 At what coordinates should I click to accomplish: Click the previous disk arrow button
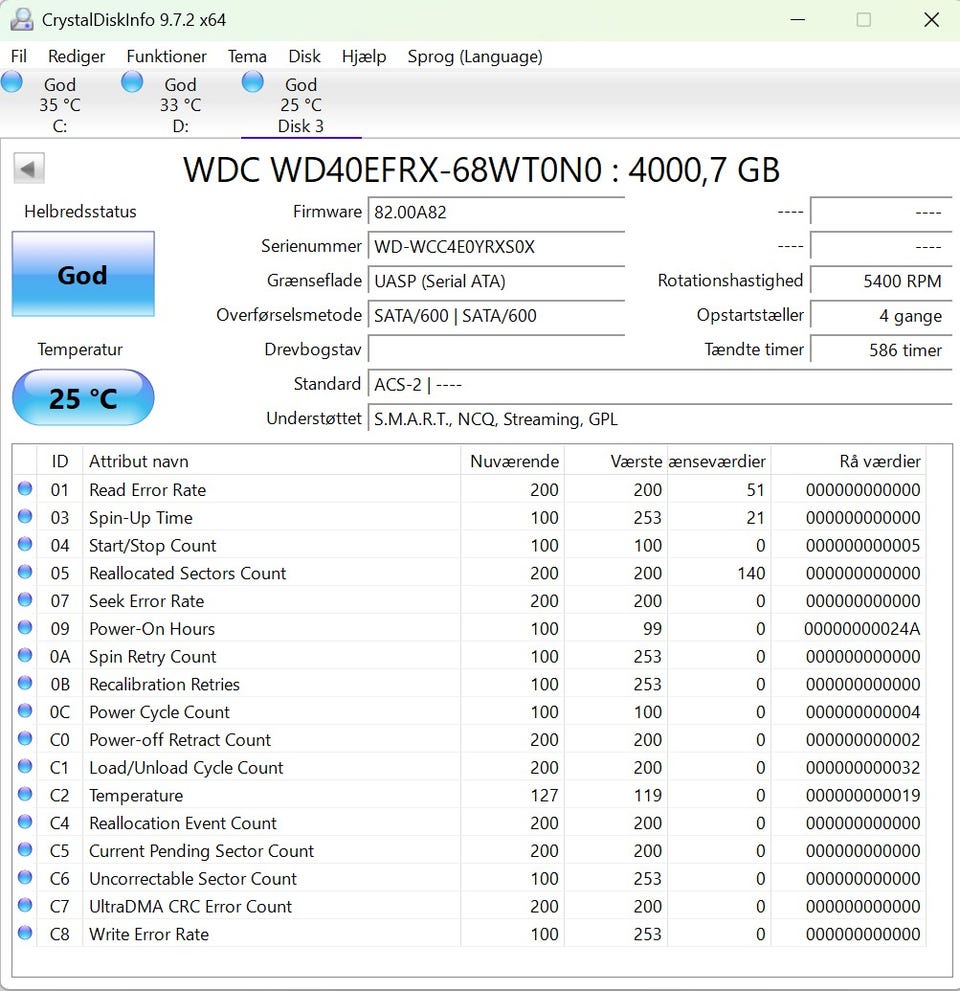pos(29,169)
